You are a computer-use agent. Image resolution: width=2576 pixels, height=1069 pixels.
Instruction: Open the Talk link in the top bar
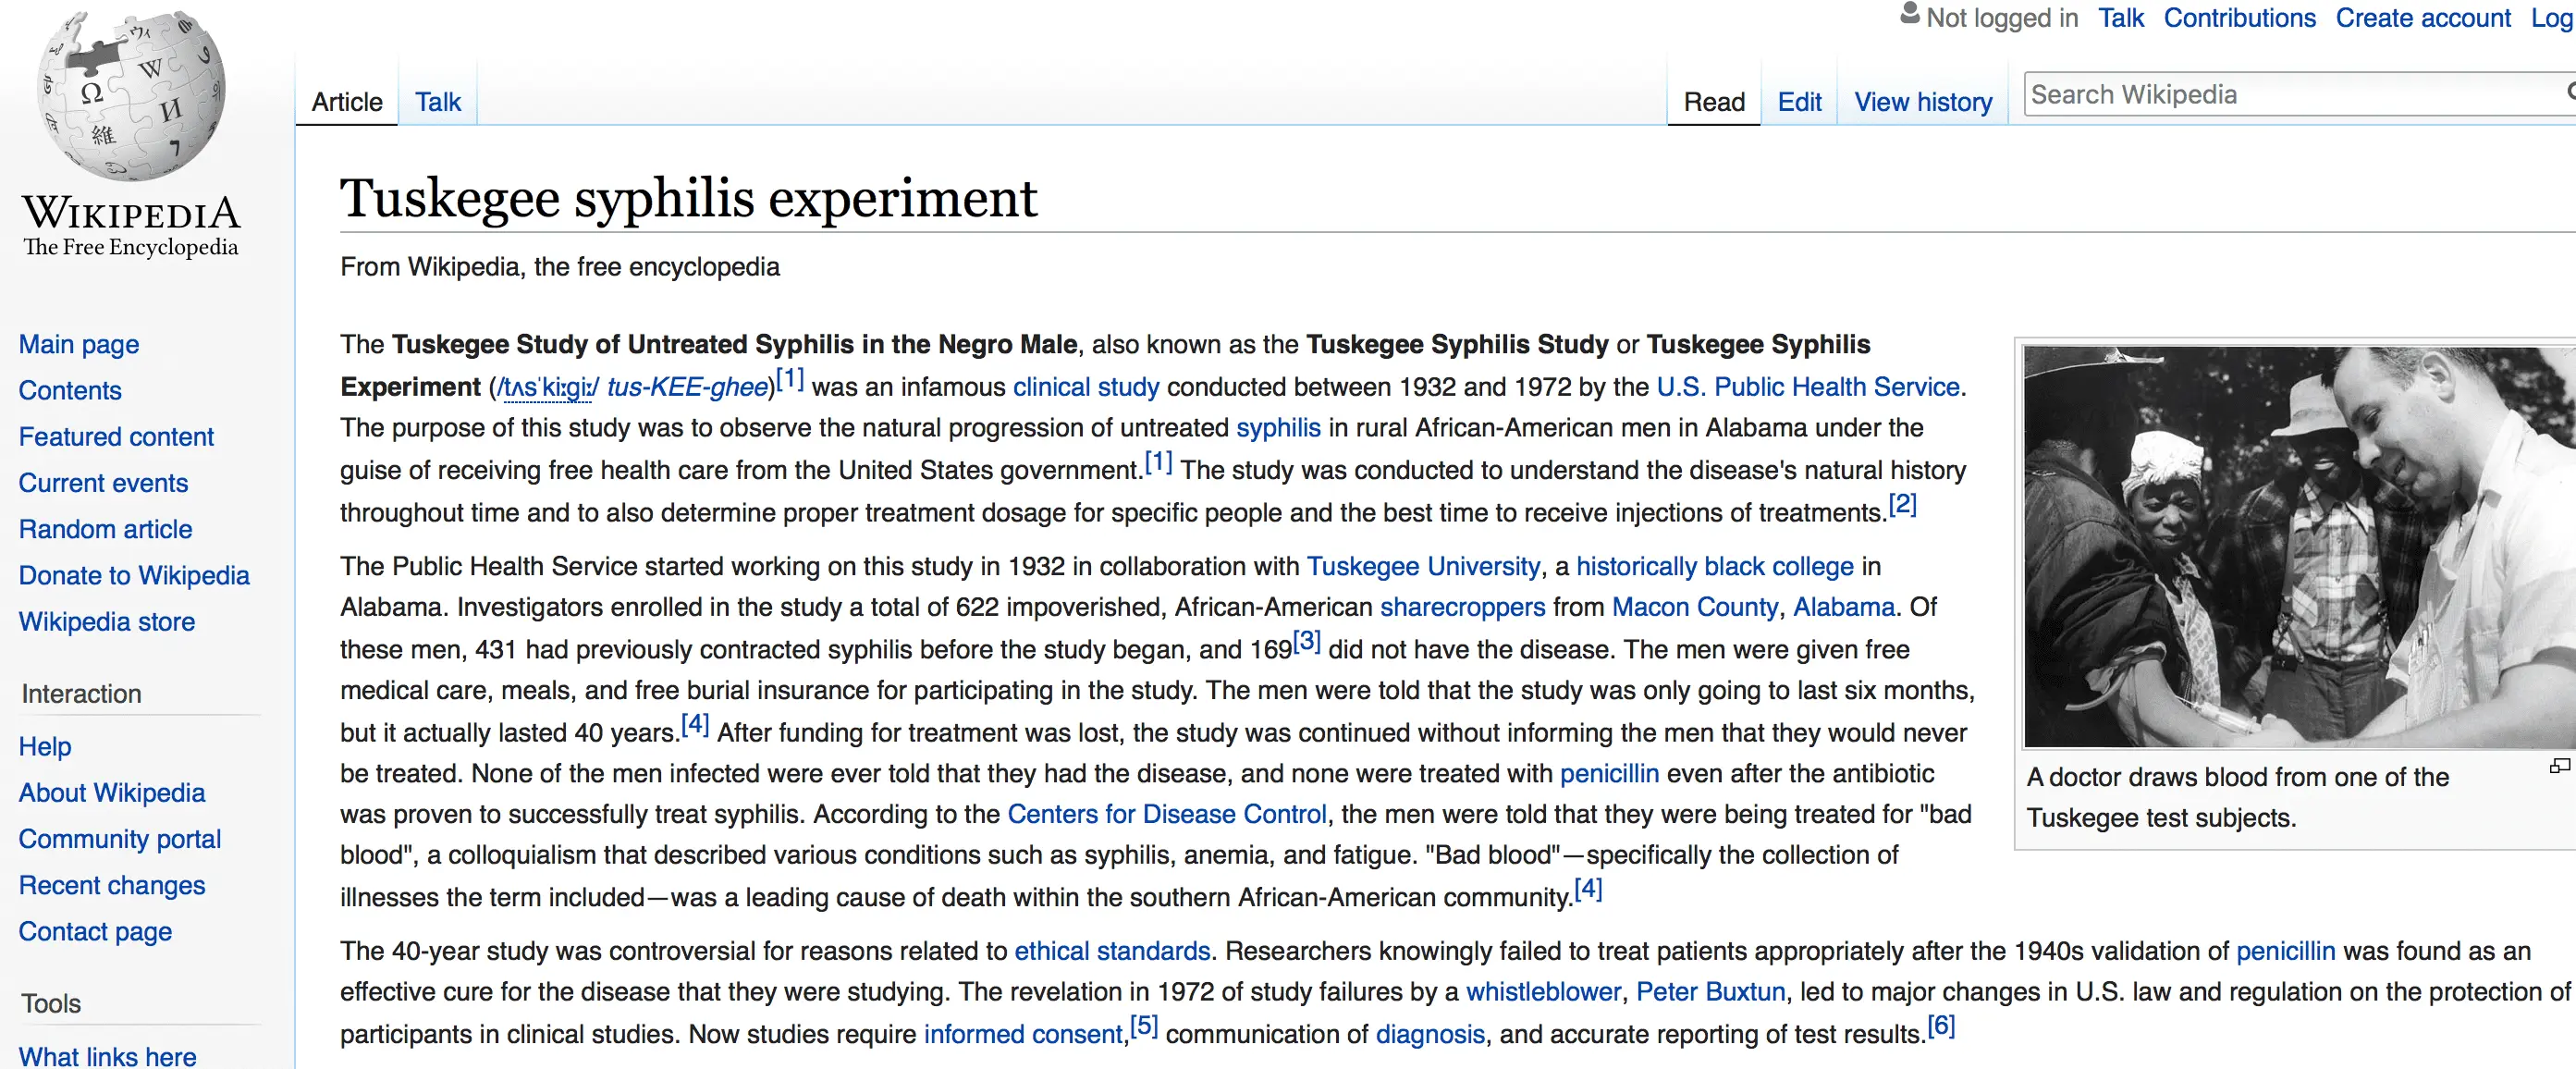click(x=2120, y=18)
